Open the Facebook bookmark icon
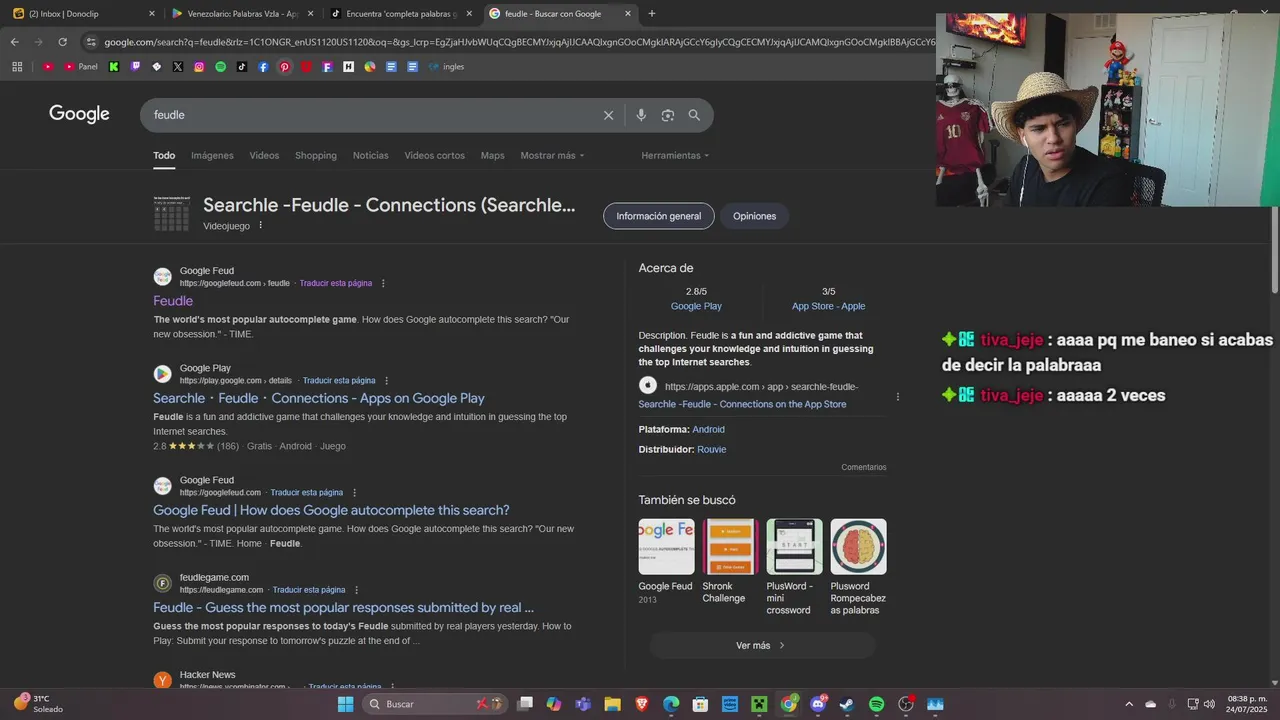The height and width of the screenshot is (720, 1280). click(263, 67)
